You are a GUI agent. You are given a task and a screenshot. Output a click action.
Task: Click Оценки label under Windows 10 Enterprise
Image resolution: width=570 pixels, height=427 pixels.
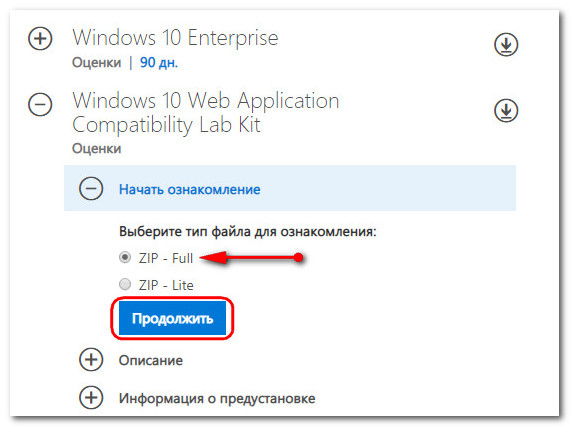coord(97,63)
